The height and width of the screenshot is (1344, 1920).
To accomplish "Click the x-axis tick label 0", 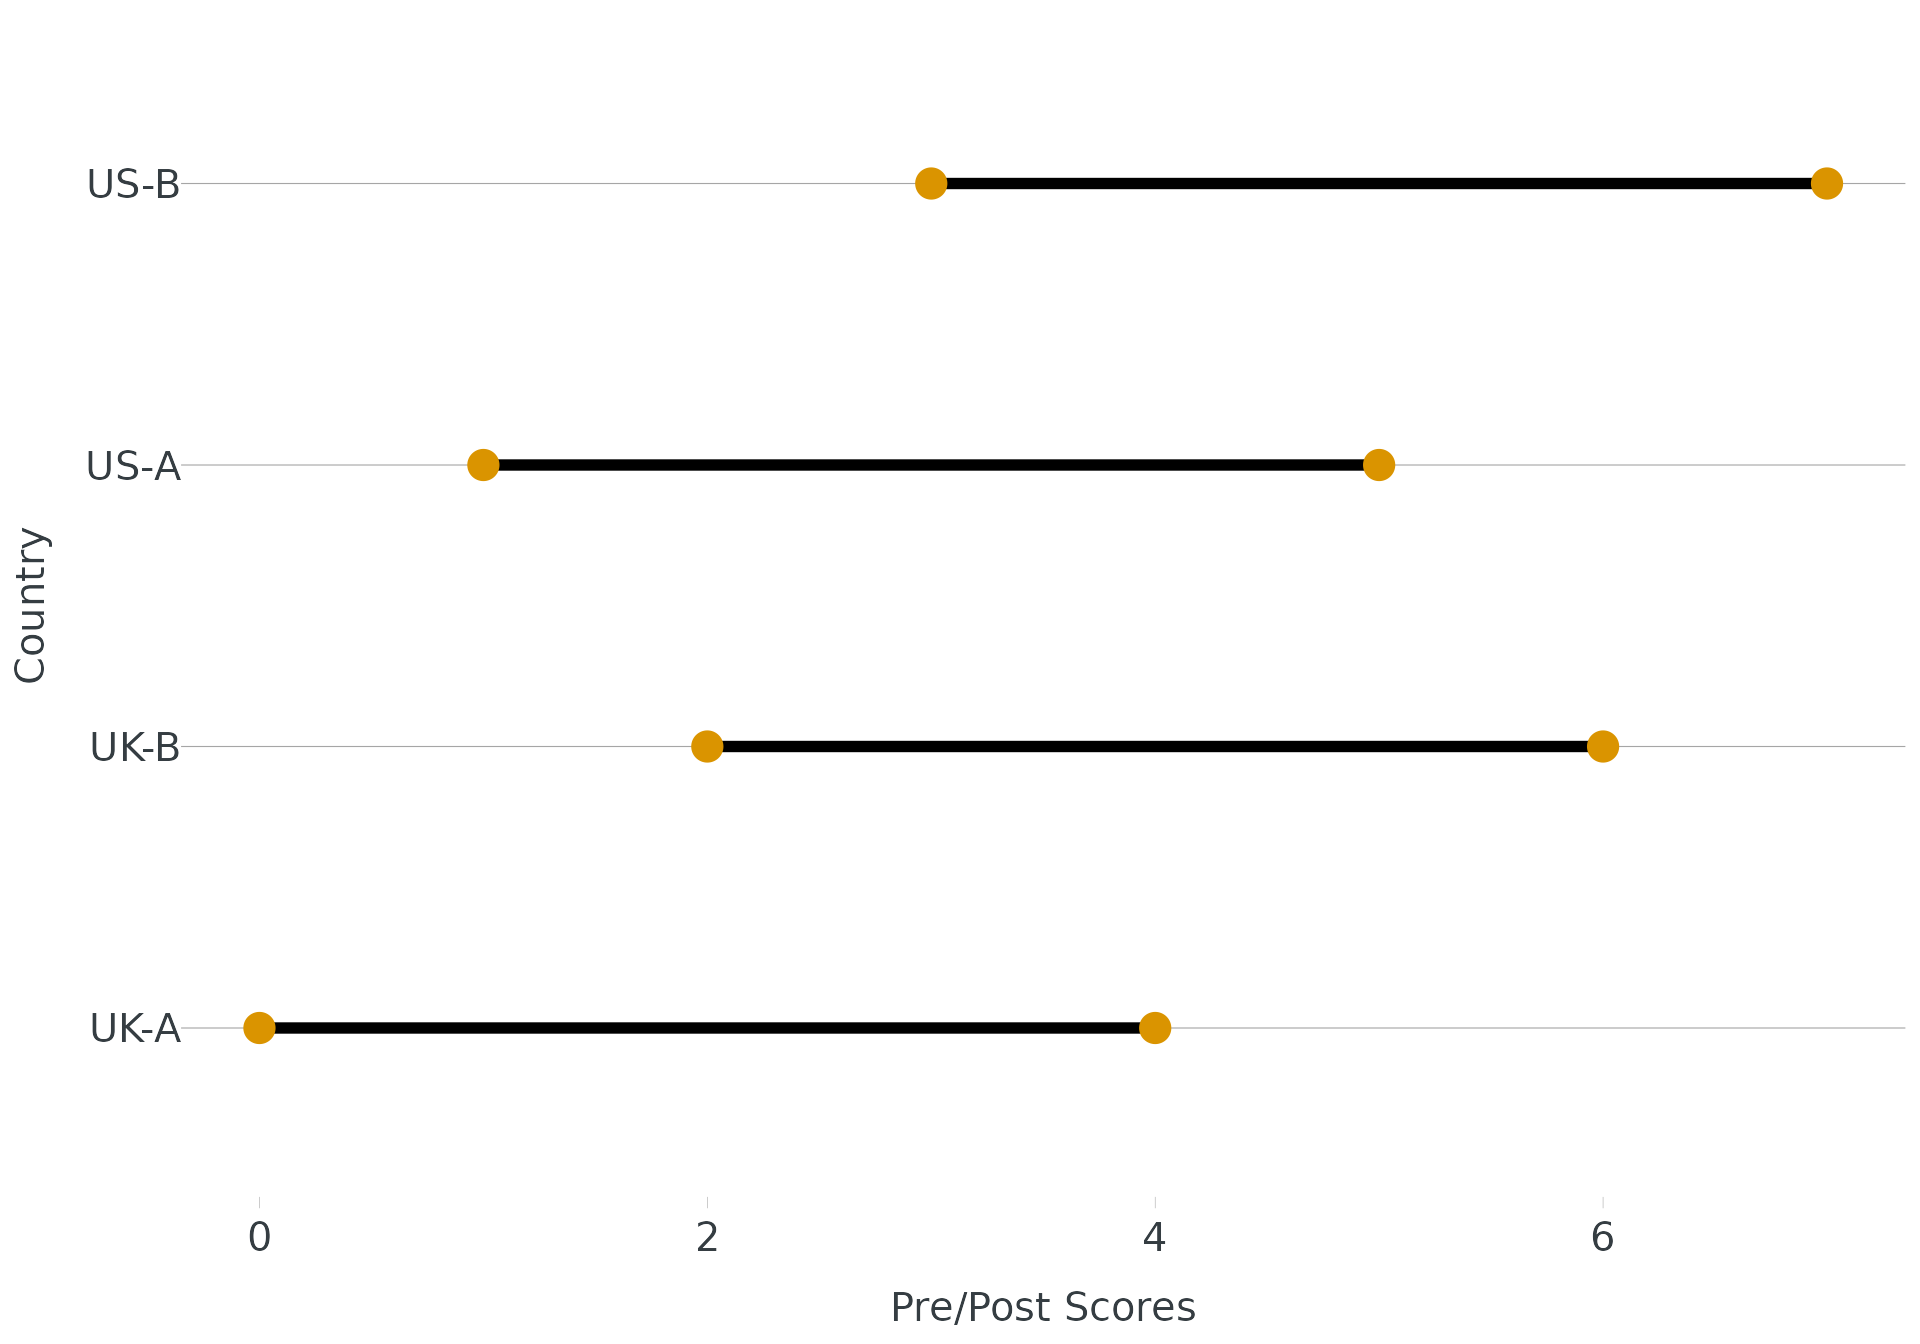I will click(259, 1238).
